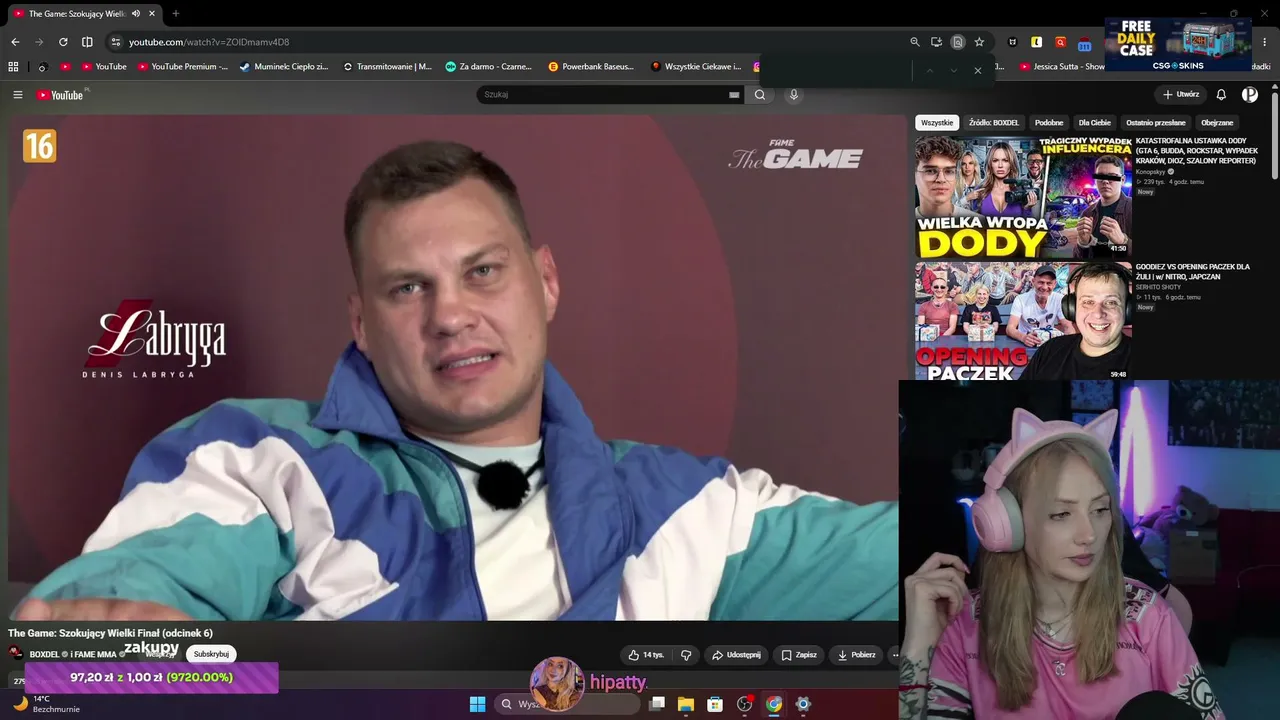Open the YouTube Premium bookmark
Image resolution: width=1280 pixels, height=720 pixels.
click(183, 67)
